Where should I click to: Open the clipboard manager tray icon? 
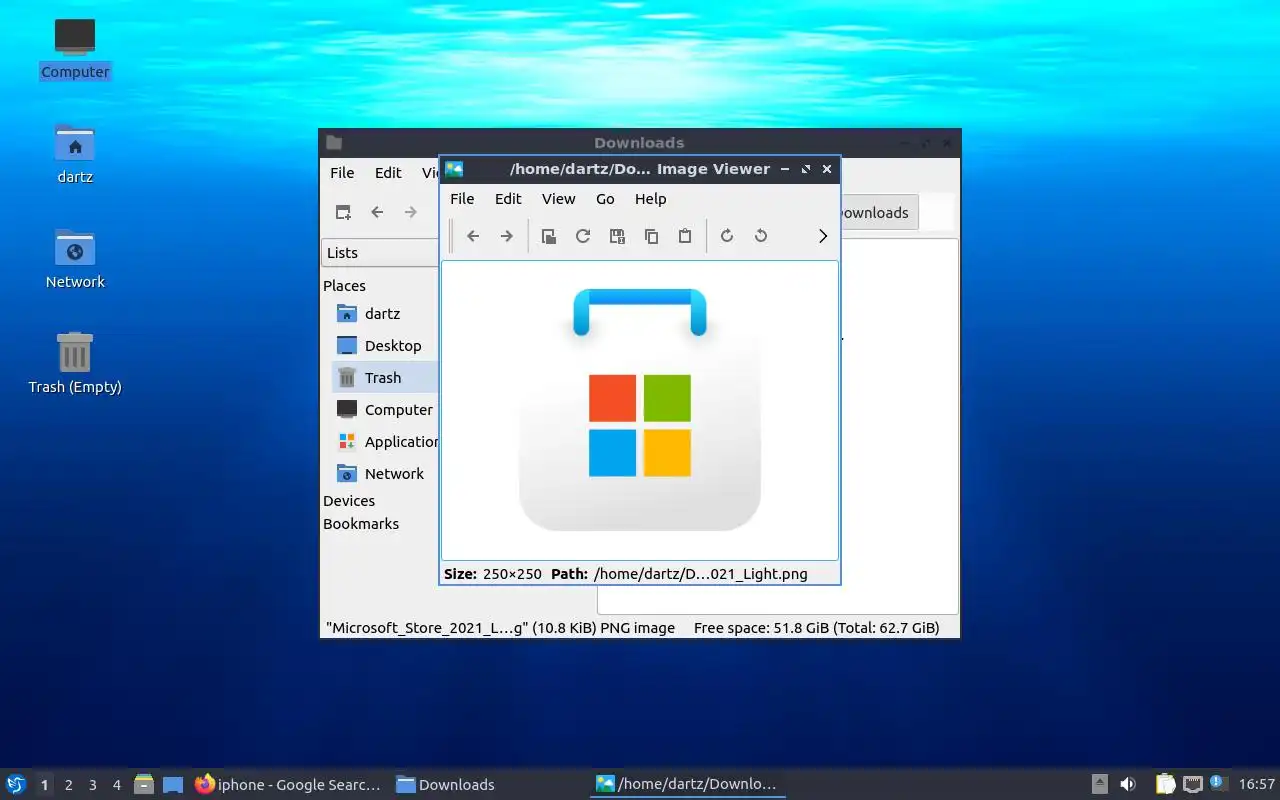tap(1165, 784)
